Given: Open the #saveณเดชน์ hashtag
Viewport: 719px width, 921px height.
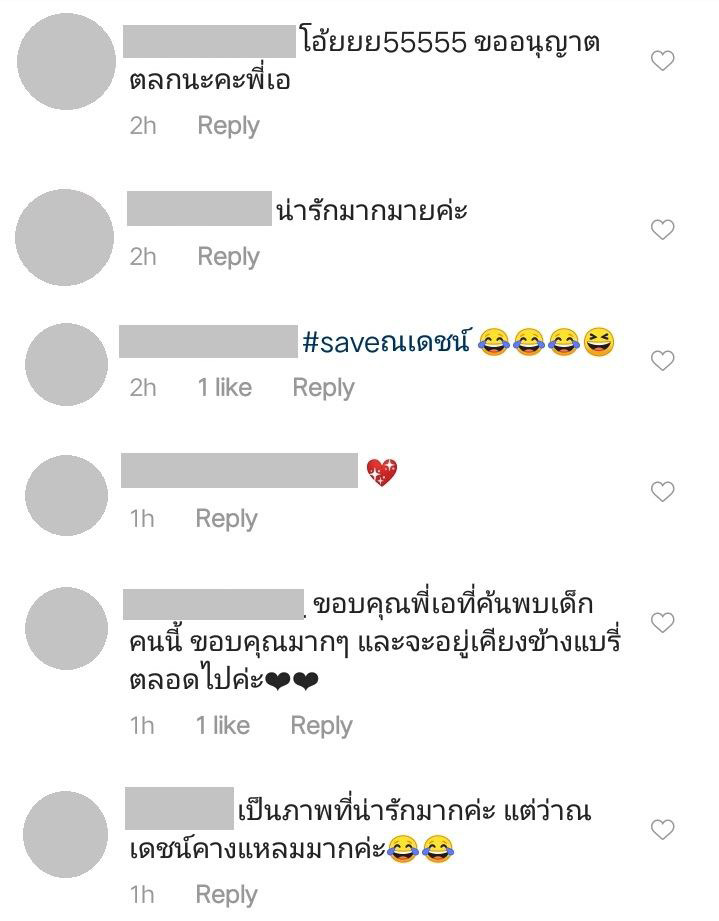Looking at the screenshot, I should pyautogui.click(x=386, y=341).
